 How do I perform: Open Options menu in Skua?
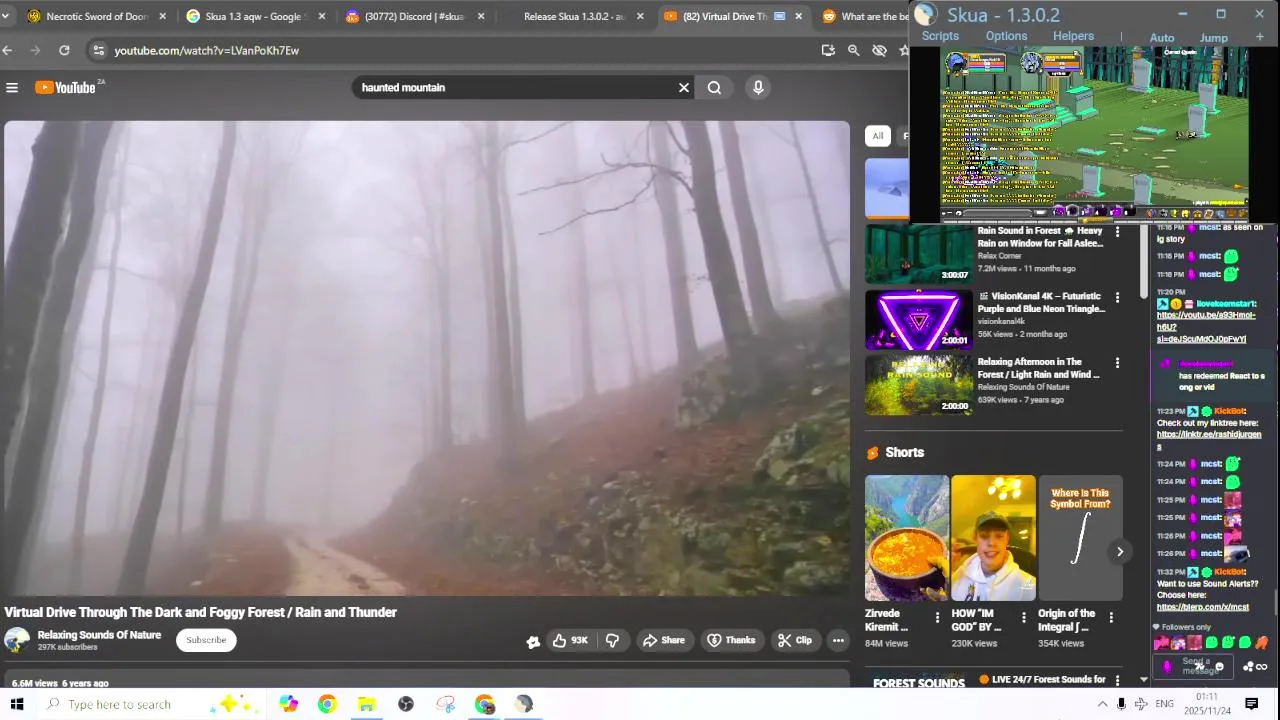(x=1006, y=36)
